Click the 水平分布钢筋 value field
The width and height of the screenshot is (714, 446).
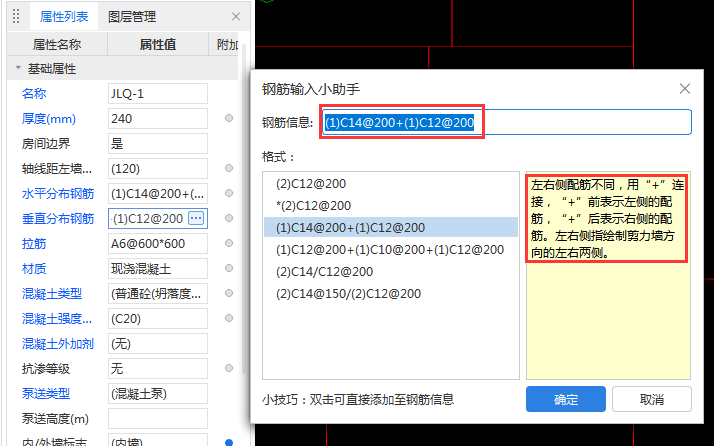[158, 194]
